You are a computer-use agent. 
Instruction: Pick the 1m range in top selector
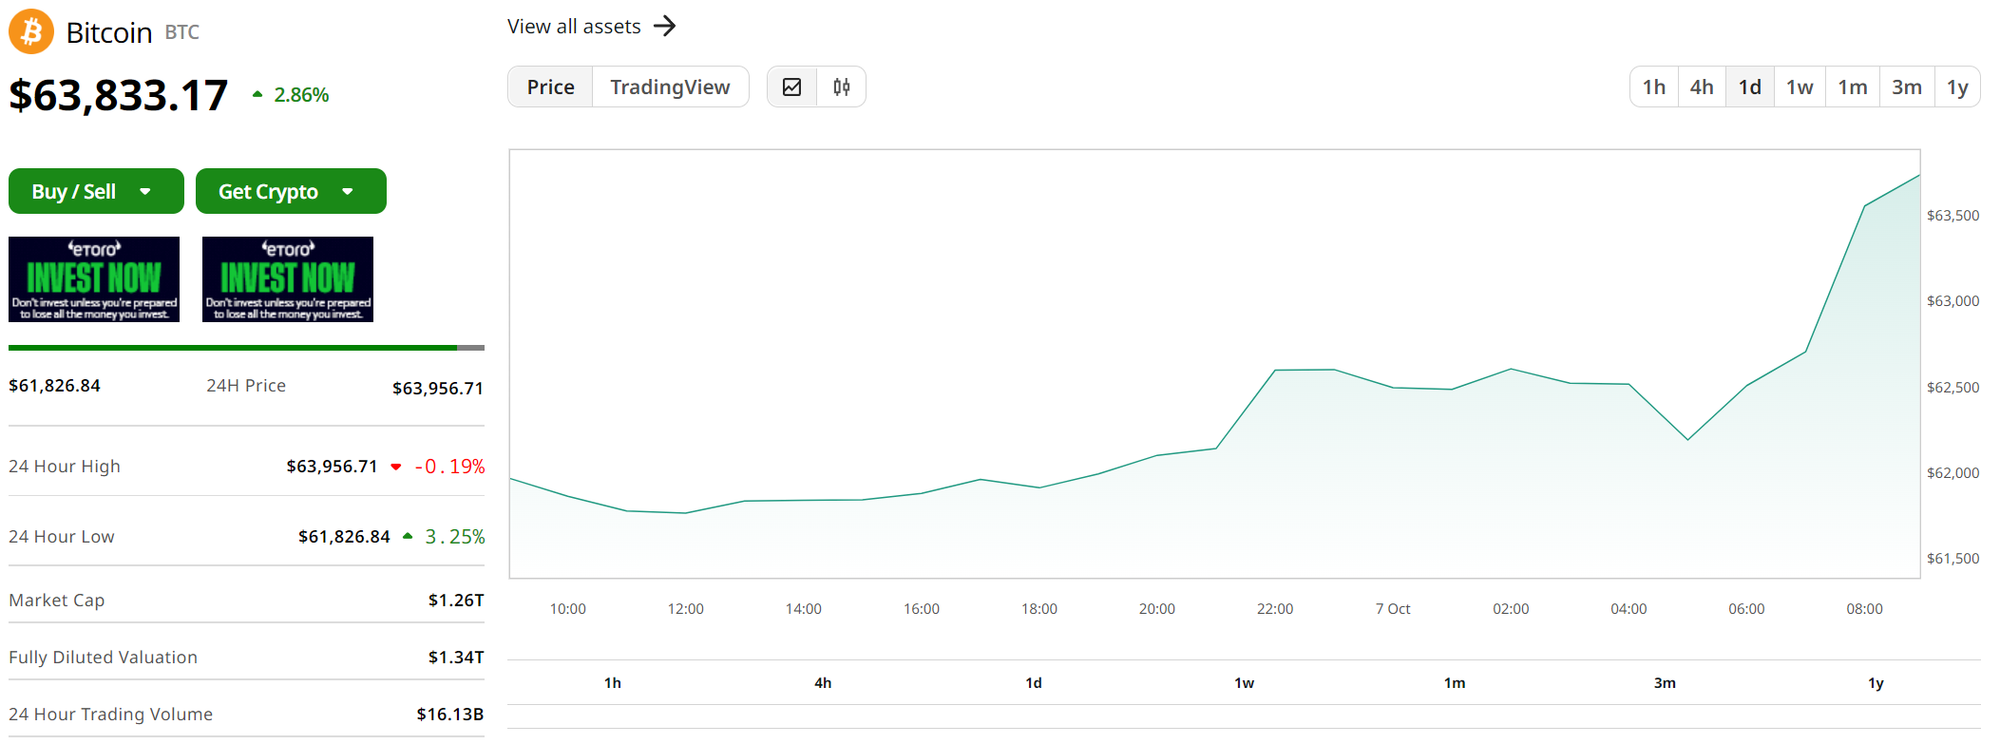(1852, 87)
